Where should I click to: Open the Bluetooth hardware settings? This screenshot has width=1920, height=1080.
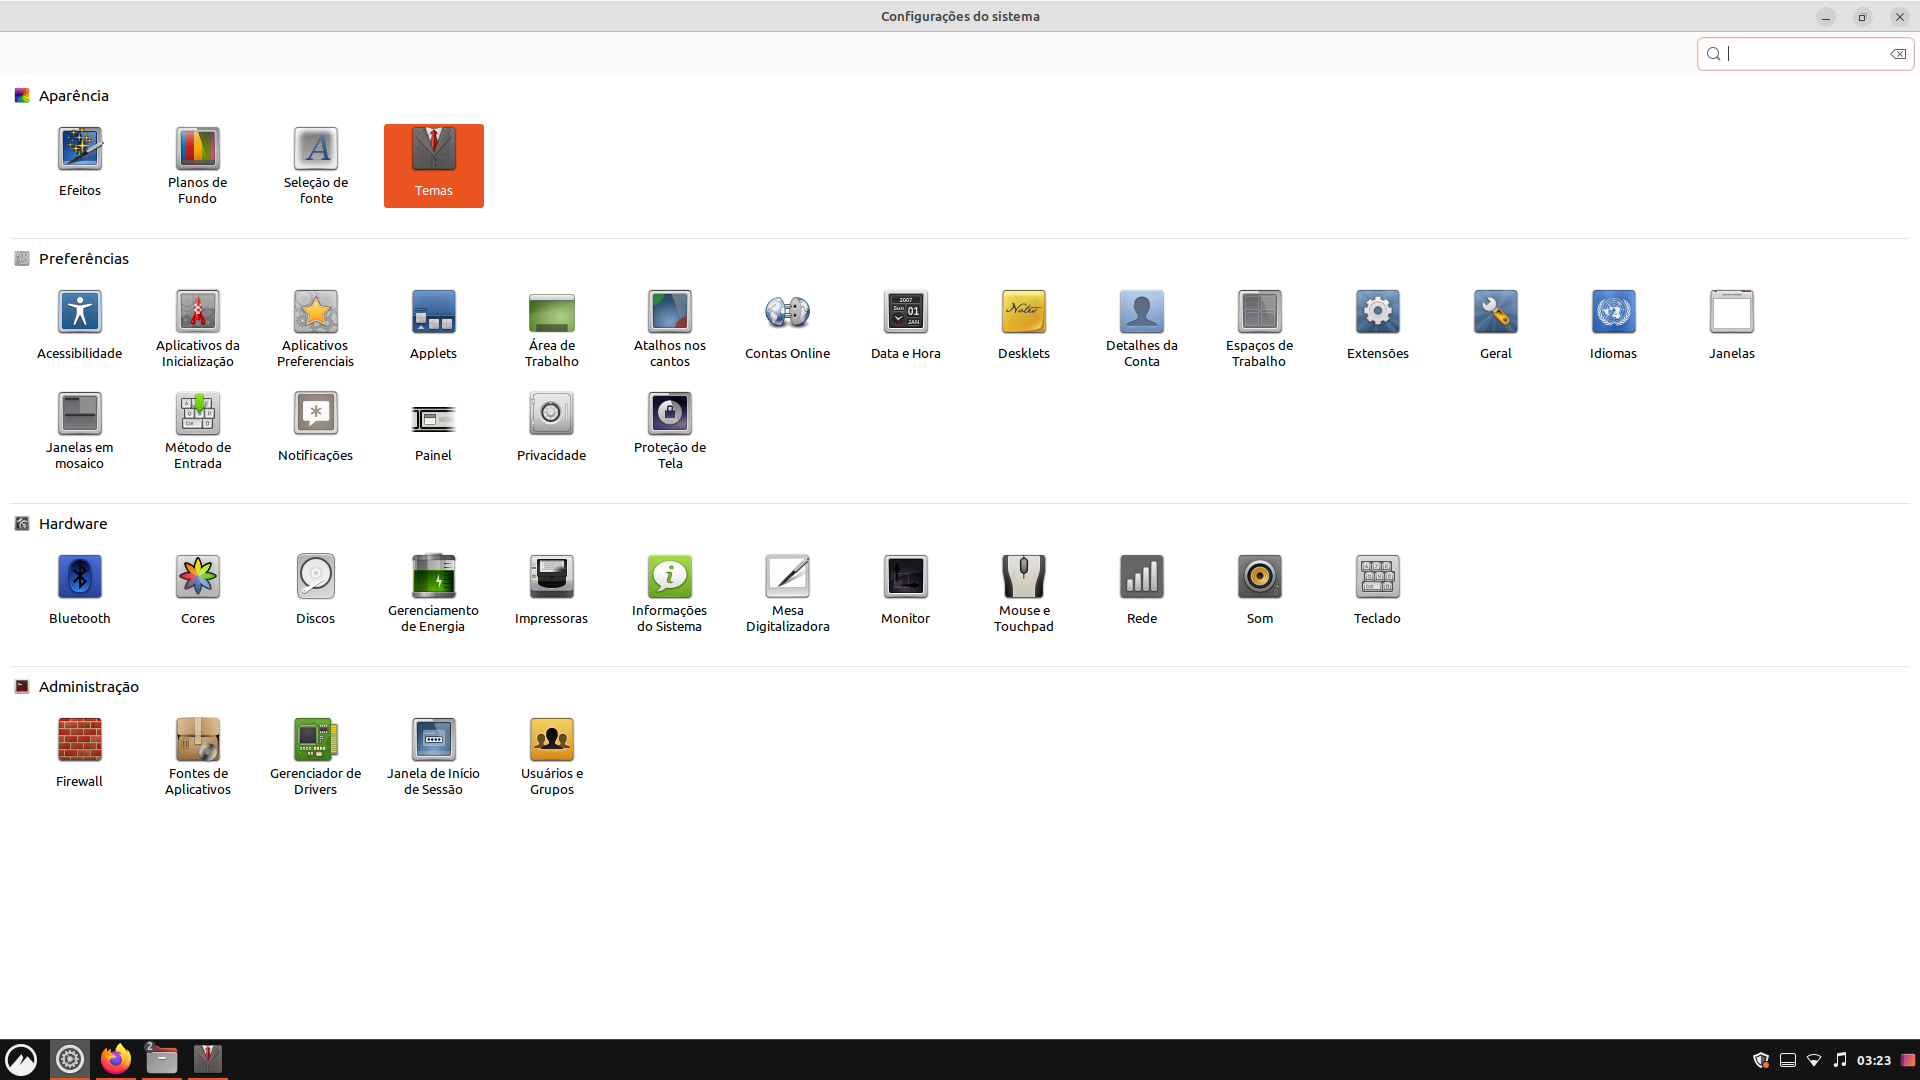(x=79, y=588)
